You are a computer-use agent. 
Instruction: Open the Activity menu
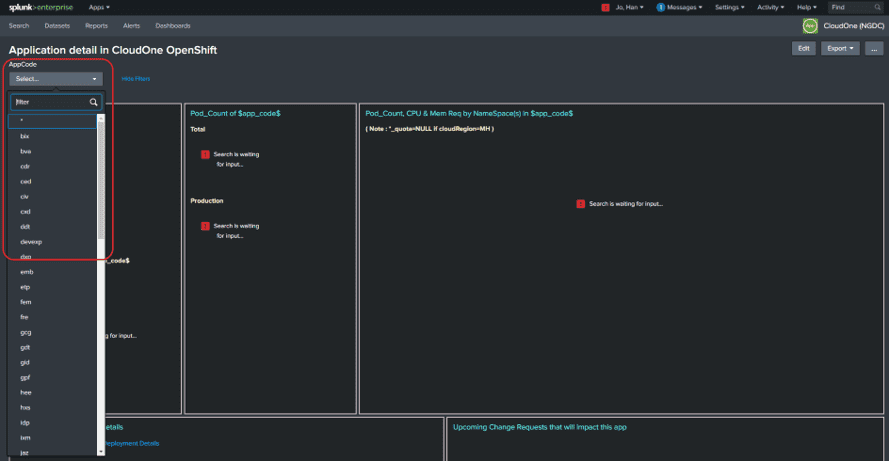pos(771,7)
